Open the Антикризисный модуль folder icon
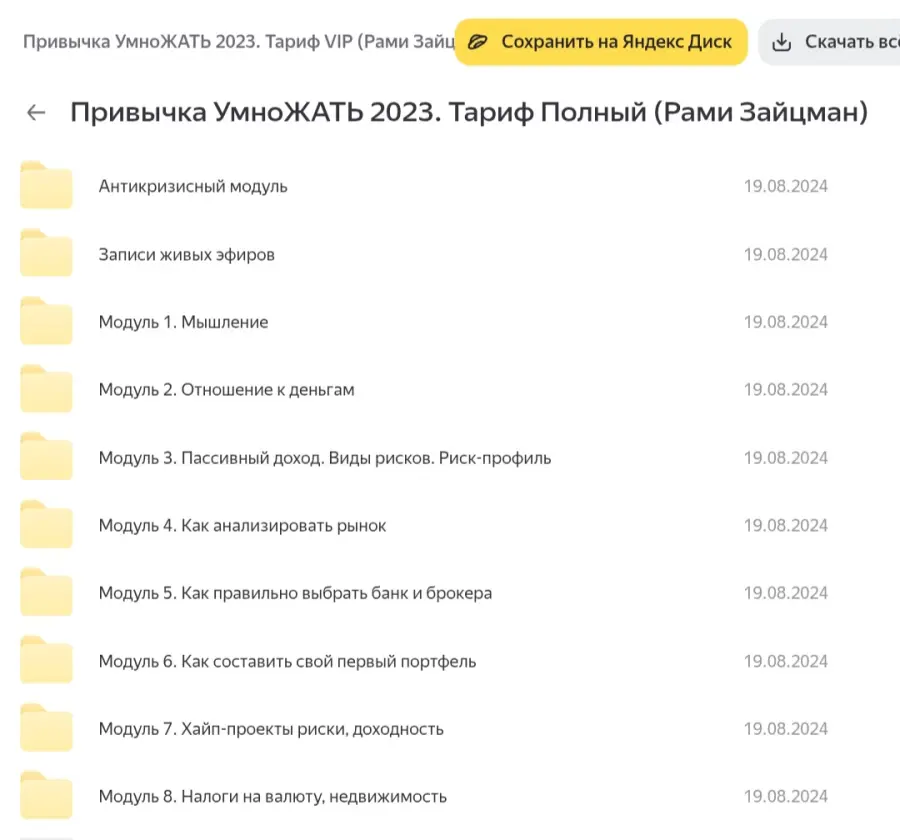This screenshot has width=900, height=840. (46, 186)
